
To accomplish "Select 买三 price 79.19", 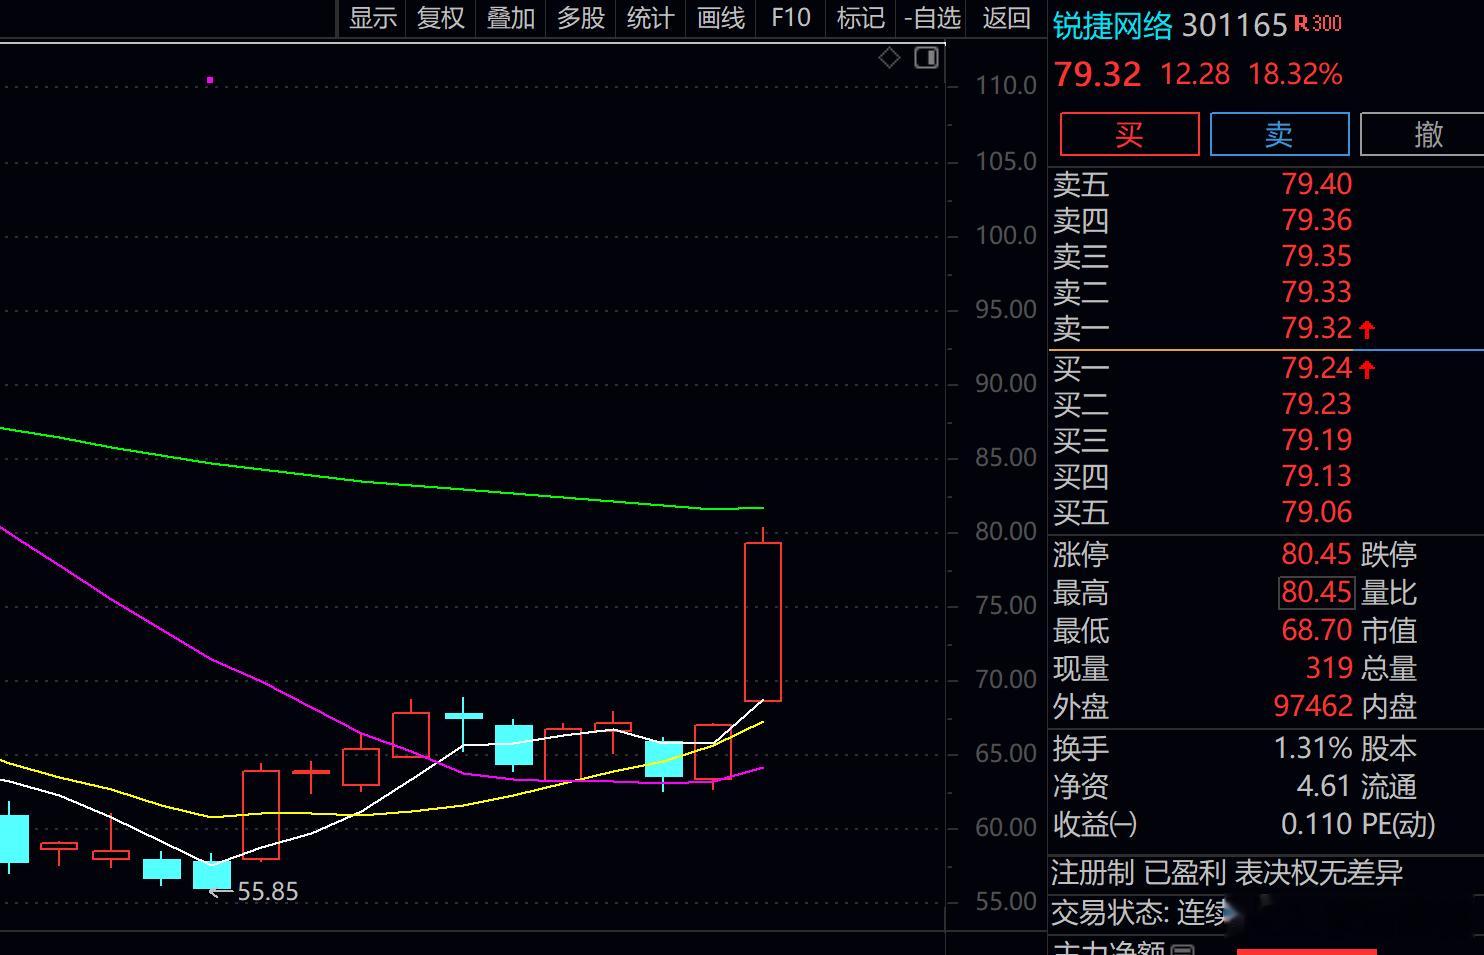I will [1317, 440].
